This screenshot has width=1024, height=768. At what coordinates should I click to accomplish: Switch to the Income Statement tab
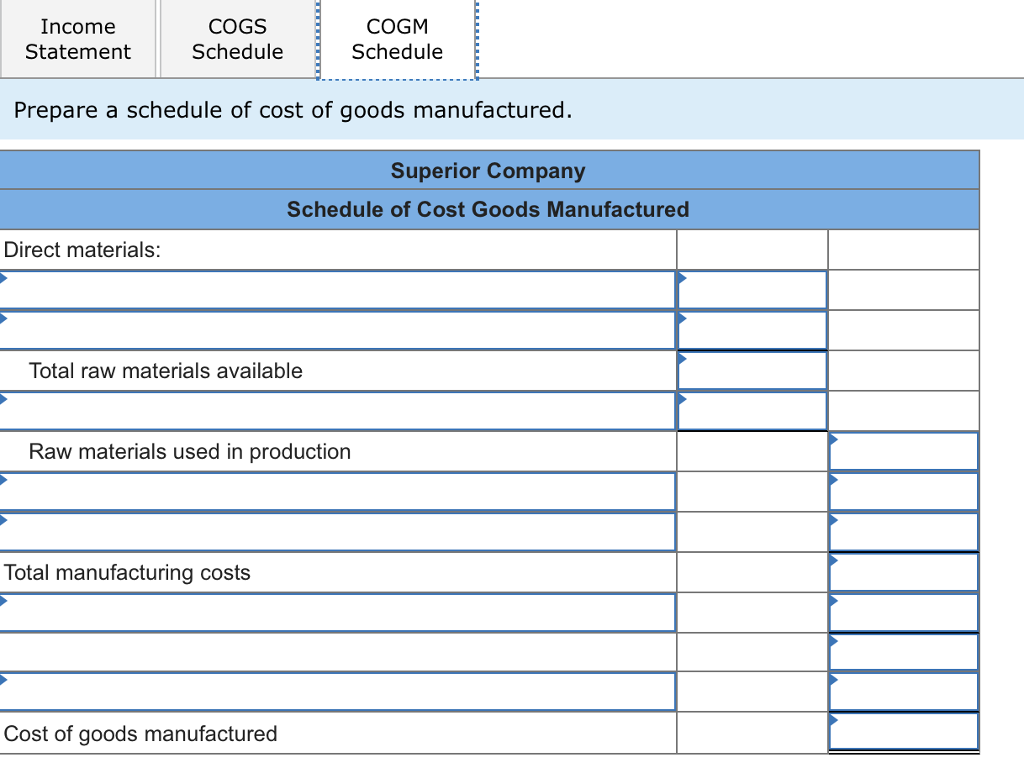coord(78,39)
